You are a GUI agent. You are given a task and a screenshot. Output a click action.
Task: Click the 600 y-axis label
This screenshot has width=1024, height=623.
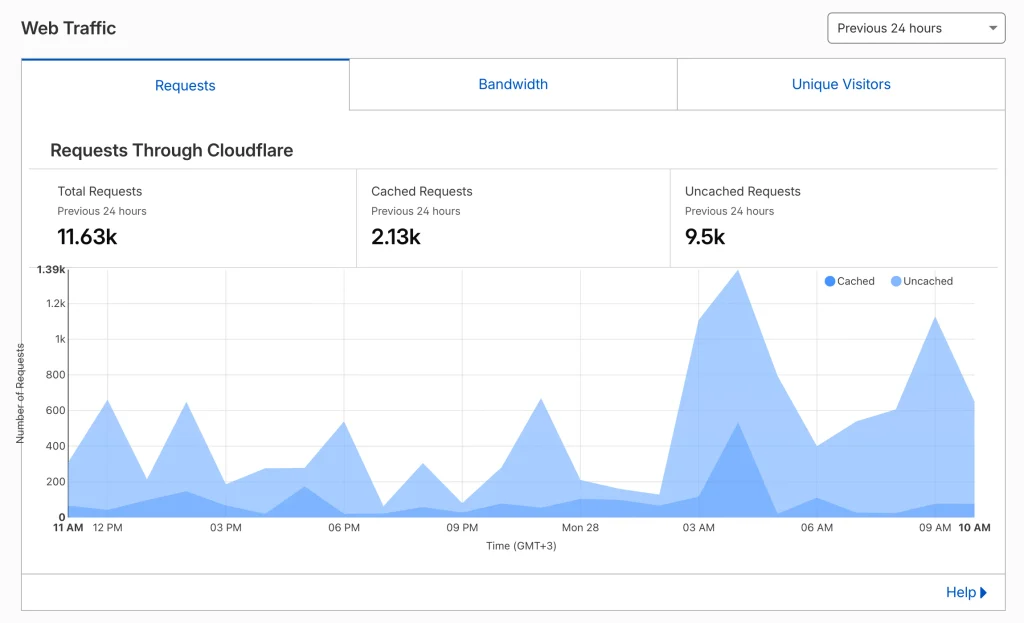click(x=56, y=411)
